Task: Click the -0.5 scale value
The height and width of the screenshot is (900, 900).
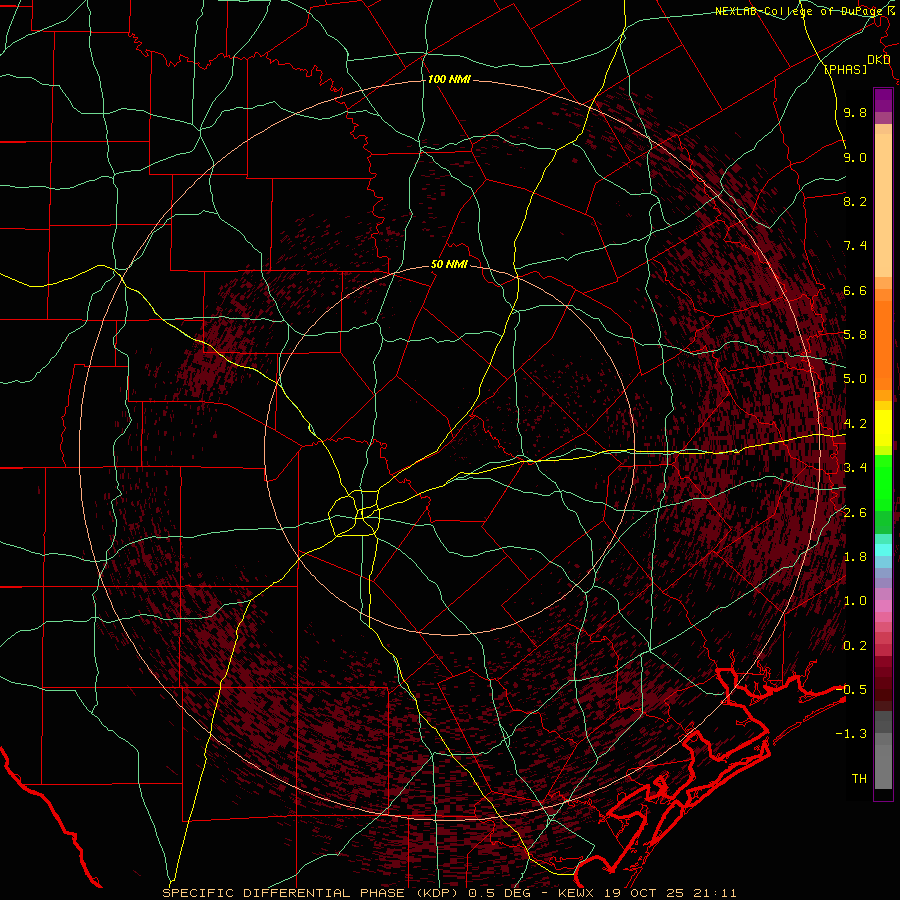Action: click(851, 690)
